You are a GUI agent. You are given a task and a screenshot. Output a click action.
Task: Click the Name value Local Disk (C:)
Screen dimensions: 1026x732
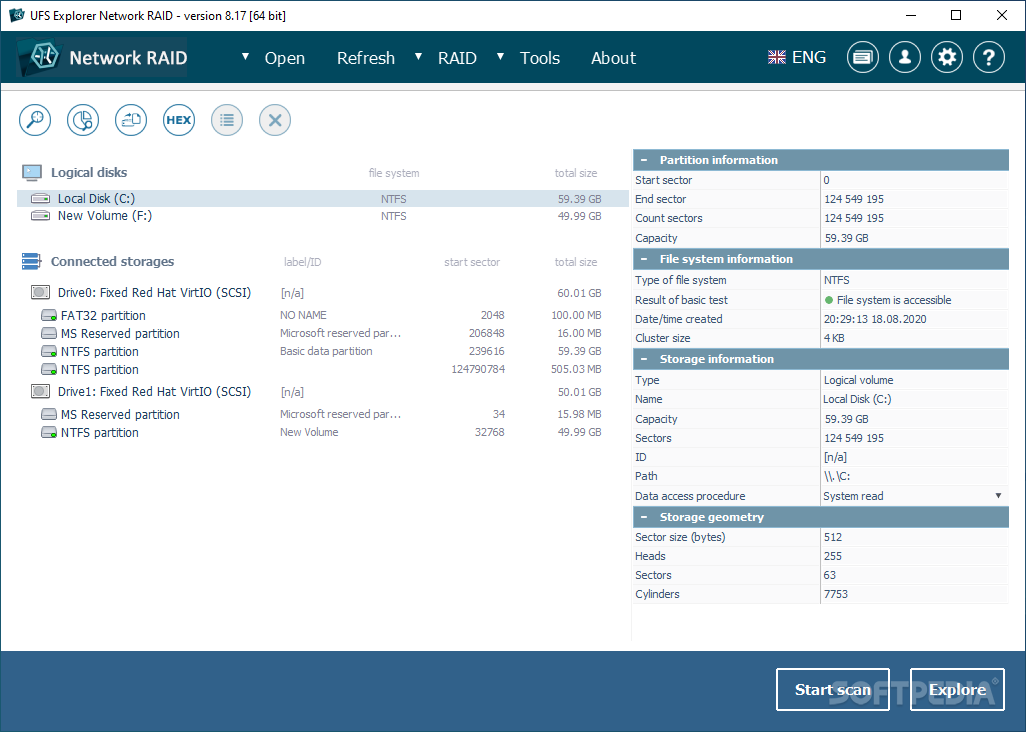click(857, 399)
